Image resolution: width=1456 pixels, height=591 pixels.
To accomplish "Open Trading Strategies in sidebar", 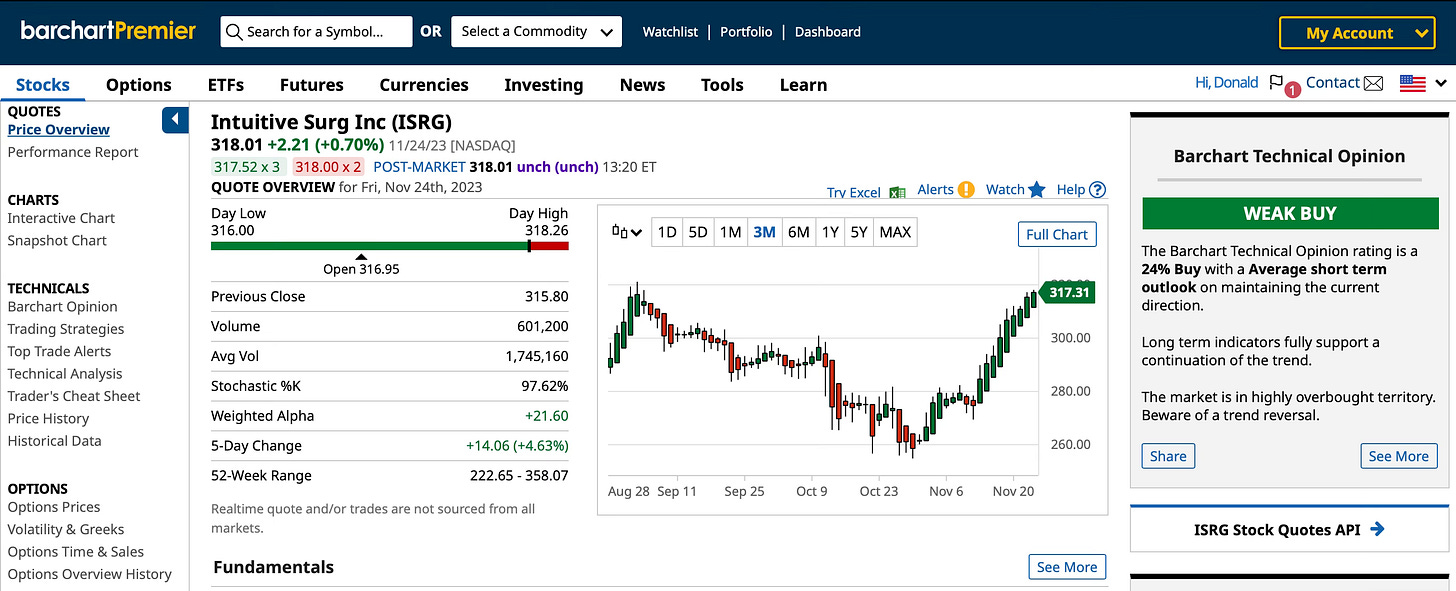I will [66, 329].
